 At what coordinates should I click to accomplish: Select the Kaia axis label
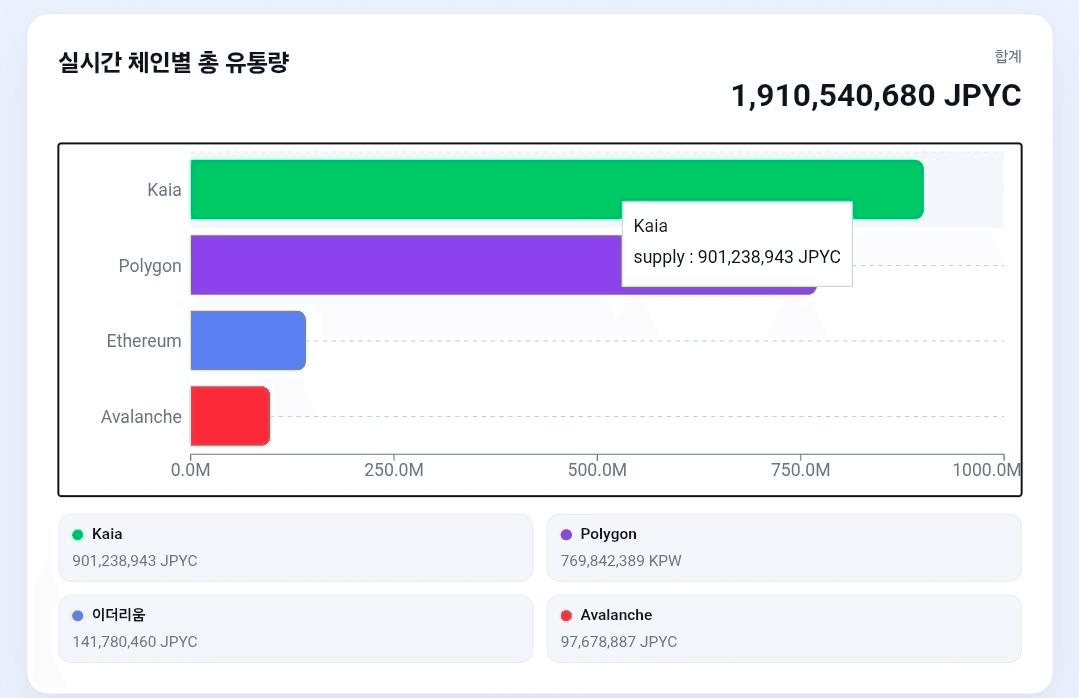(164, 189)
